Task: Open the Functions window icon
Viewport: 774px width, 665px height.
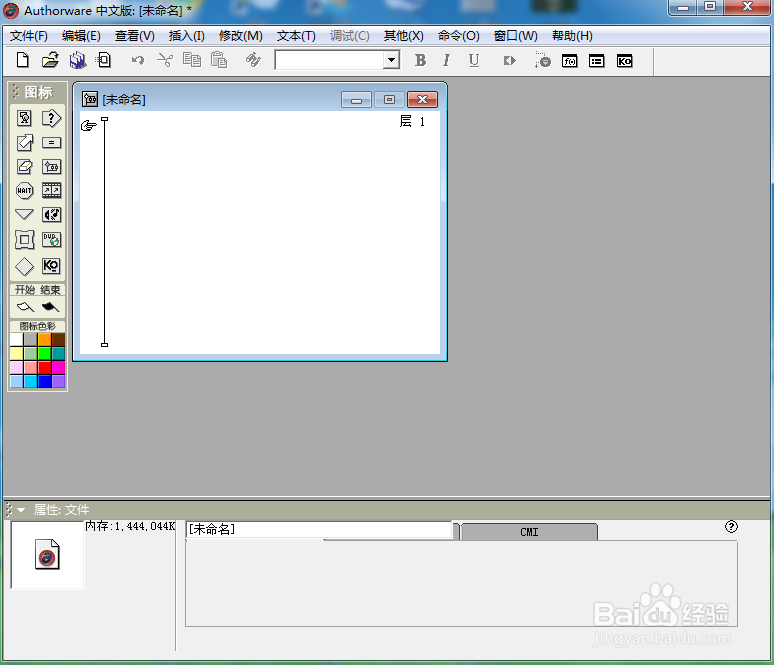Action: (570, 61)
